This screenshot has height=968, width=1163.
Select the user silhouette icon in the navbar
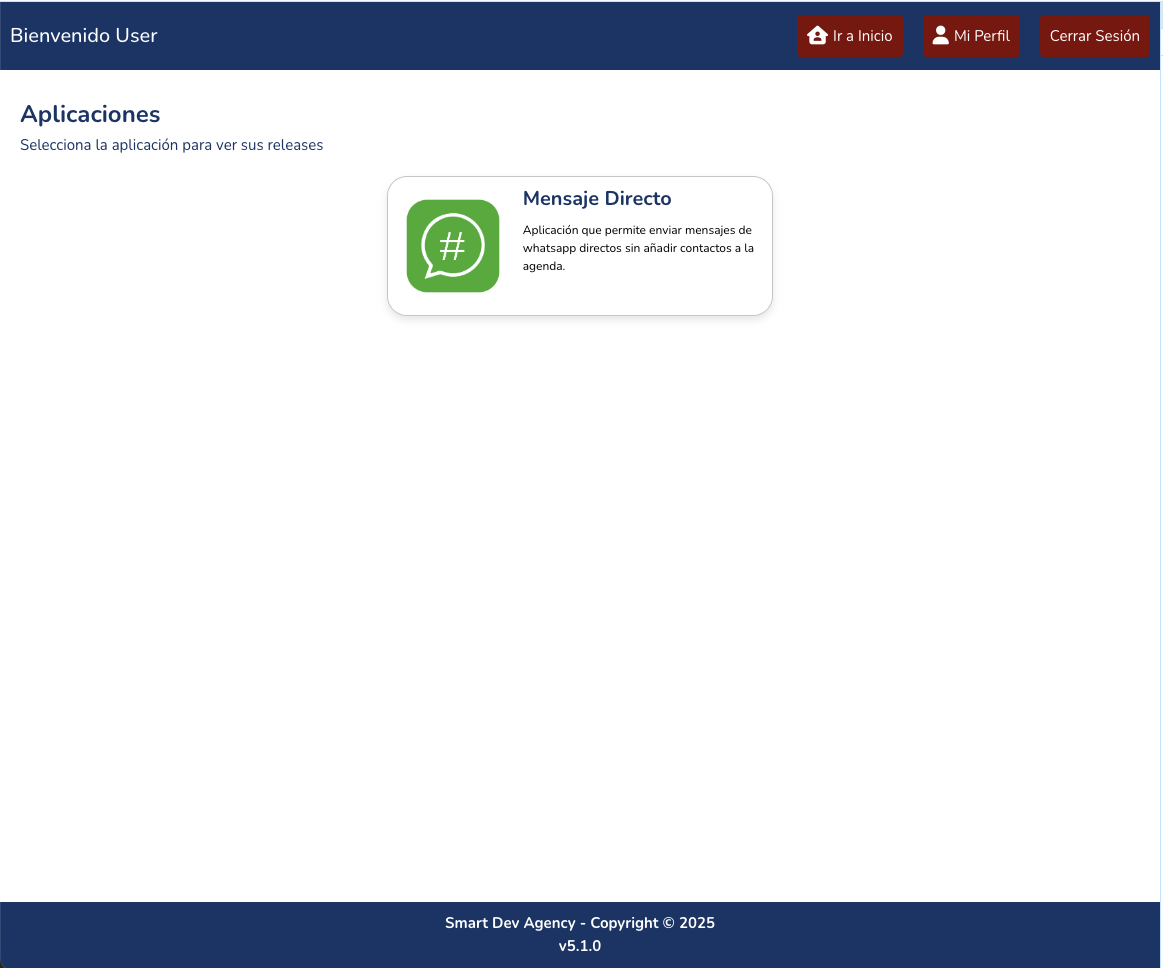click(x=940, y=35)
